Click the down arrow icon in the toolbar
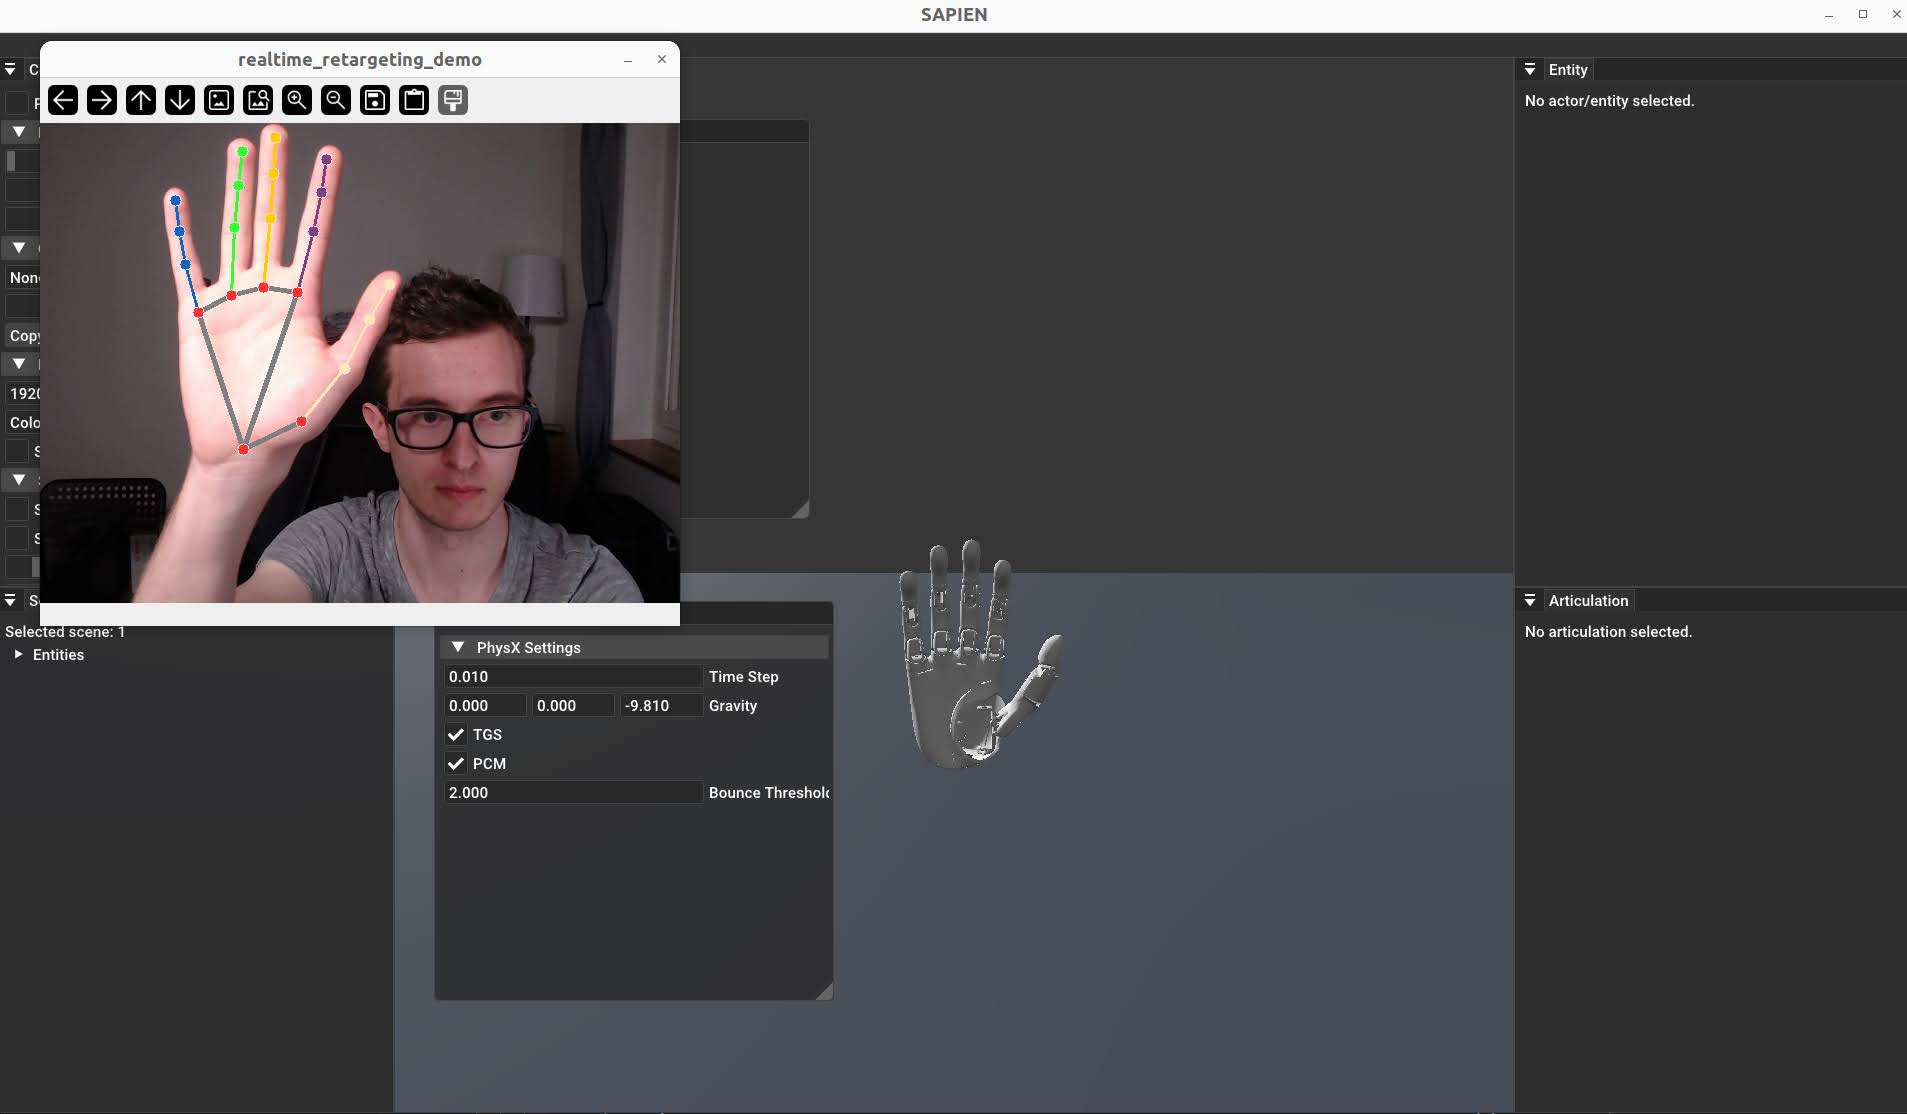1907x1114 pixels. 179,100
